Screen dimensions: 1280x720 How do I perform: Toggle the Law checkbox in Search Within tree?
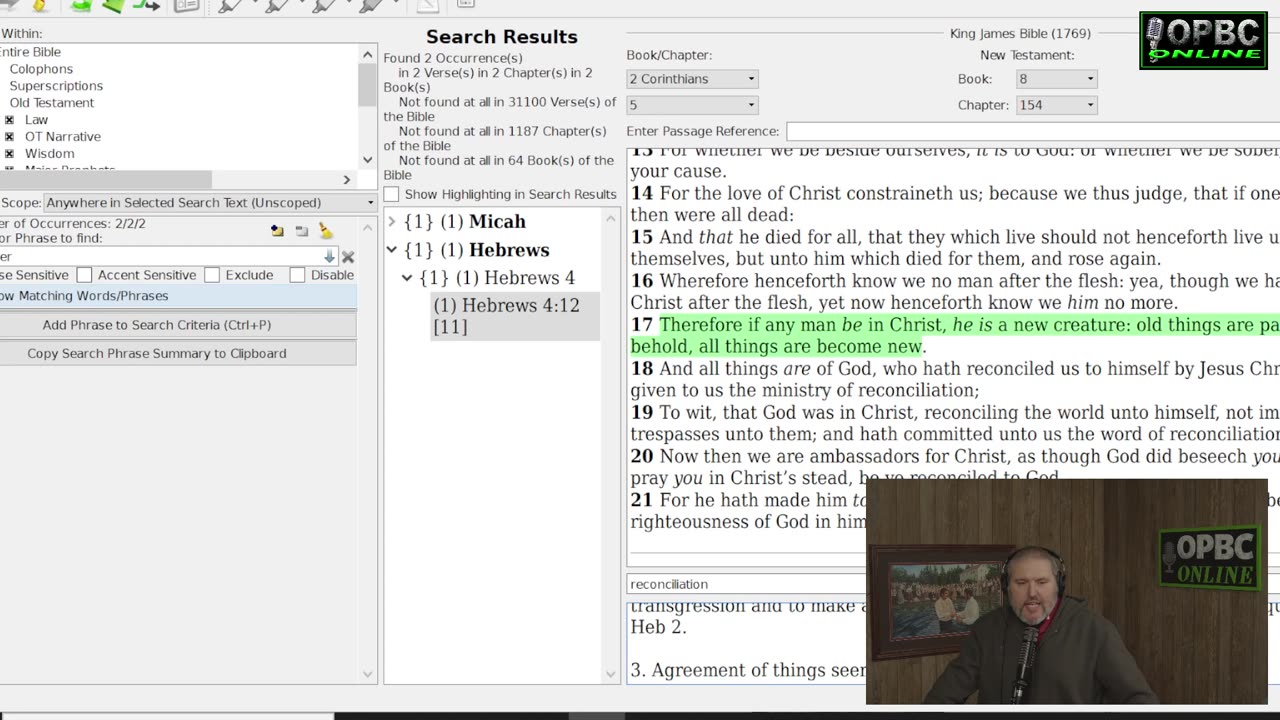tap(9, 120)
